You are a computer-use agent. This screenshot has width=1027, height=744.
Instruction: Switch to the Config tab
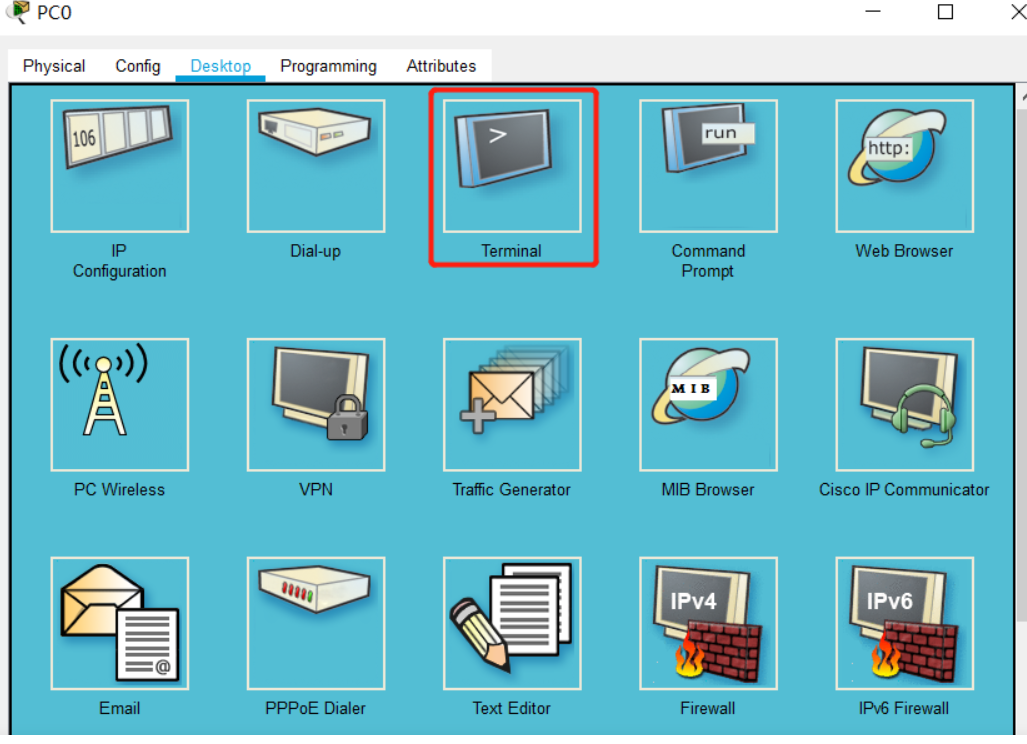pyautogui.click(x=138, y=66)
